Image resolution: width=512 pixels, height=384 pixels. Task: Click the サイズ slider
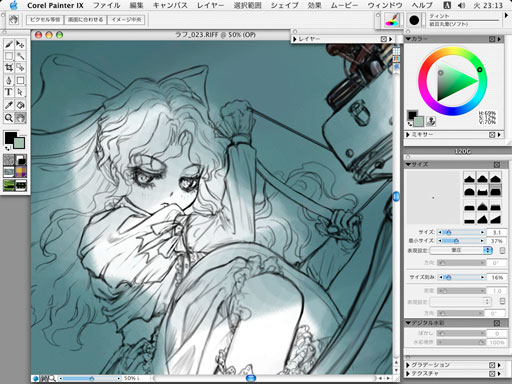[461, 232]
